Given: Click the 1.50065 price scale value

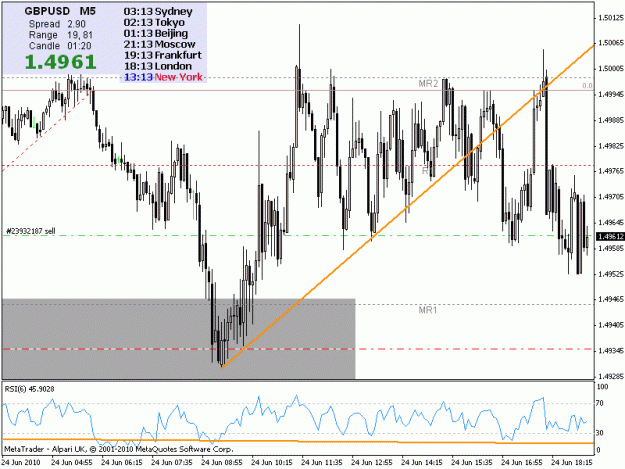Looking at the screenshot, I should 611,43.
